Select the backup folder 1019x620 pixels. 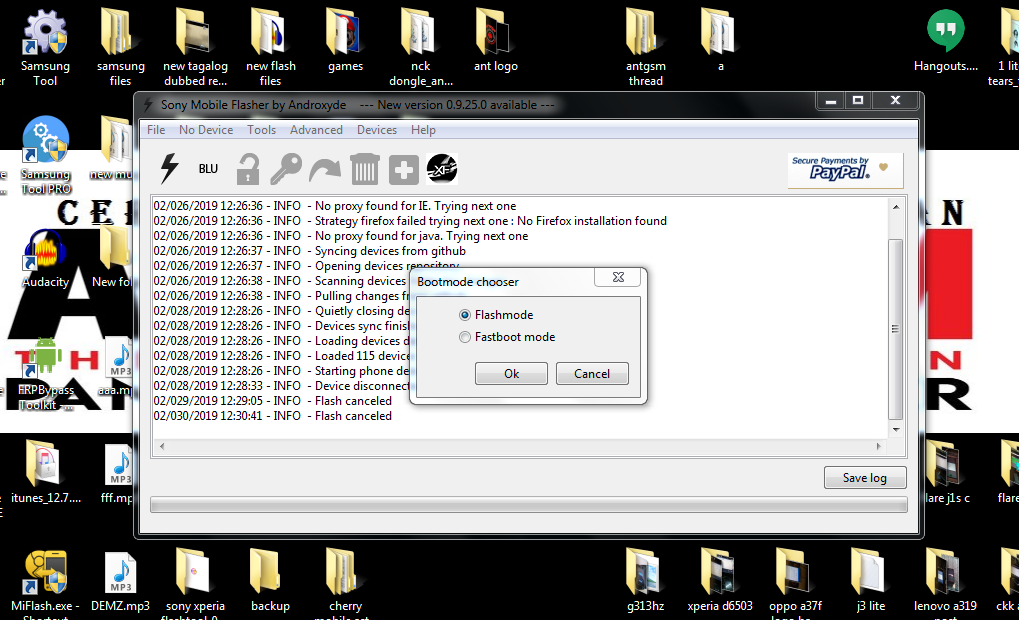click(x=270, y=581)
